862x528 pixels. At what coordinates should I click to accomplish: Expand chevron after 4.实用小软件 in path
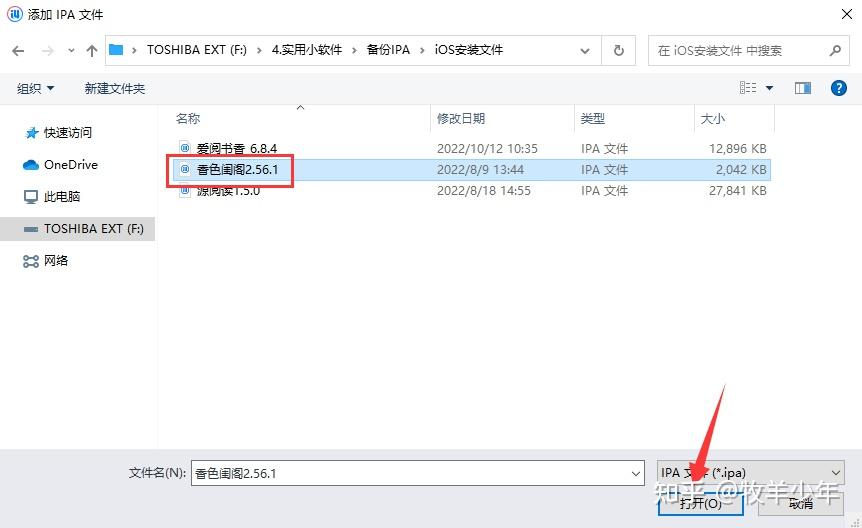coord(354,51)
